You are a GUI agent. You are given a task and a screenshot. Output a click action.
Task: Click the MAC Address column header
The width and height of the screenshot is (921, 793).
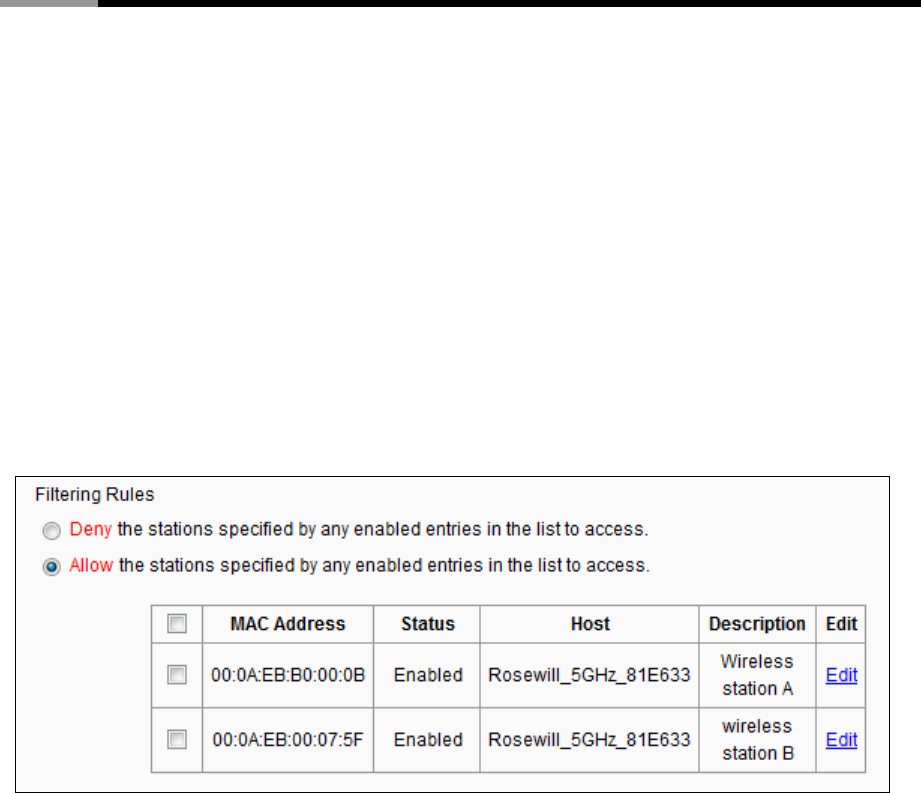click(288, 624)
